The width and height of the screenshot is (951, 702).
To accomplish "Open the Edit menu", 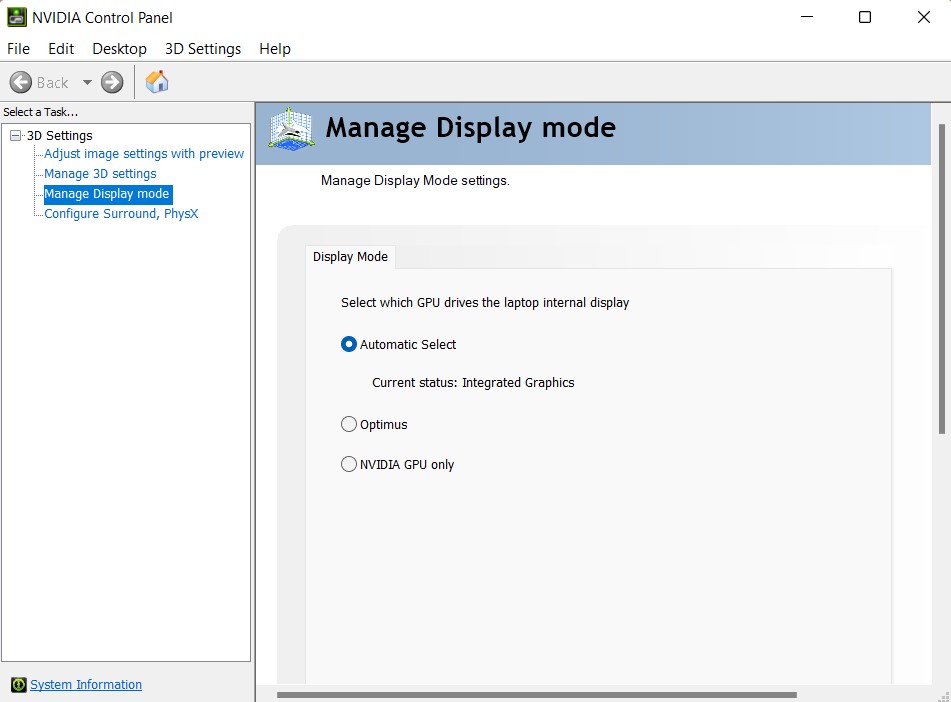I will coord(61,49).
